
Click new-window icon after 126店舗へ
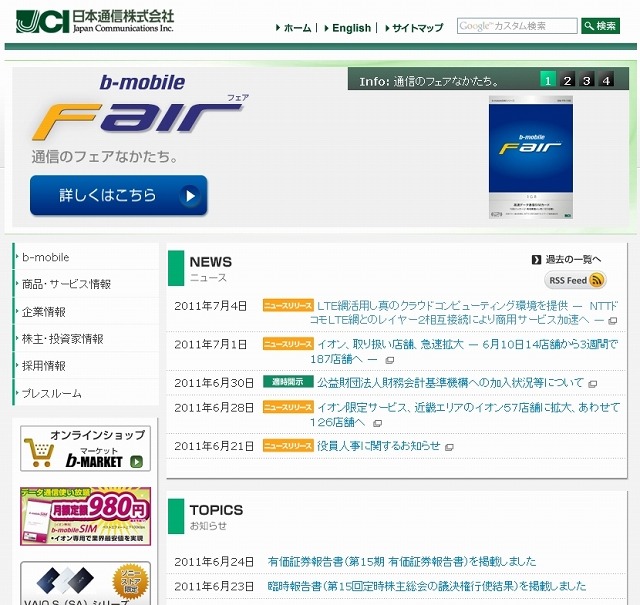pyautogui.click(x=378, y=423)
